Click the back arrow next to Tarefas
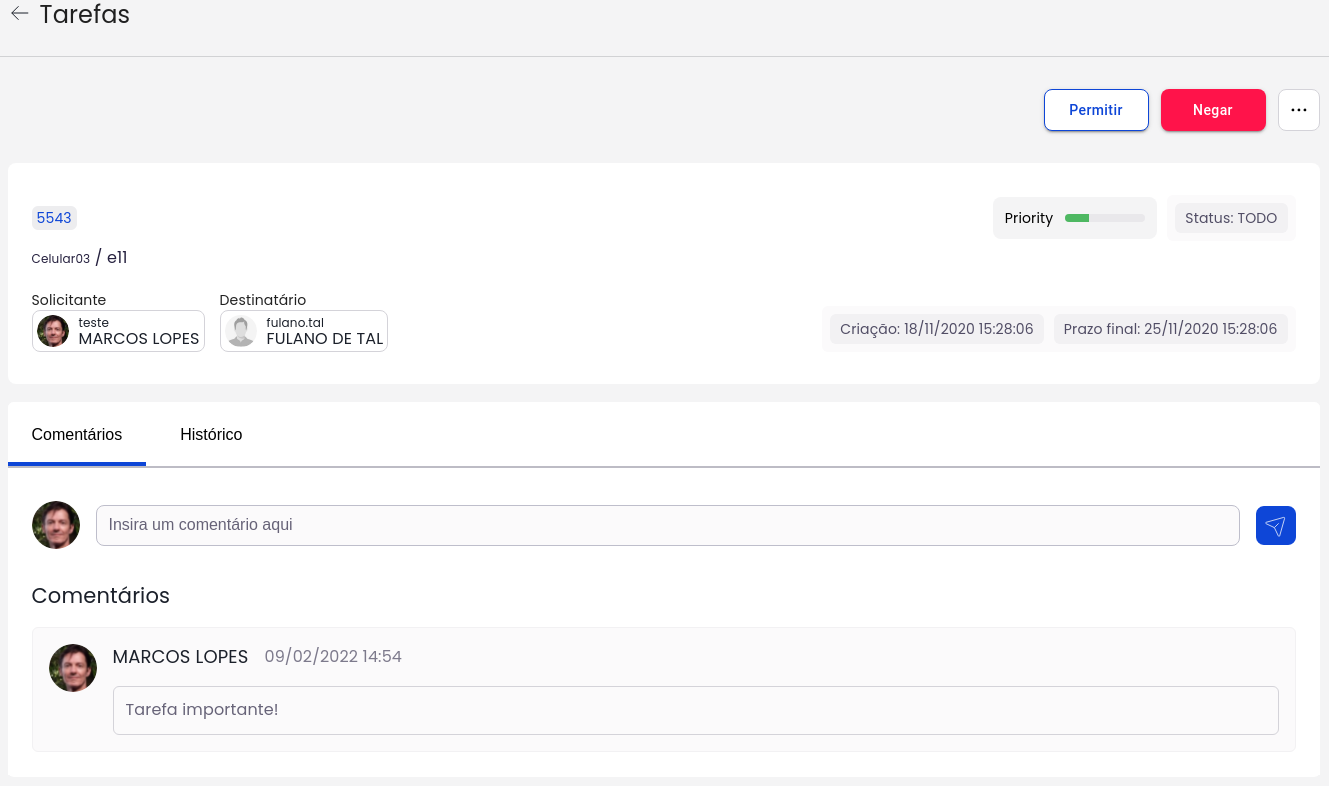 click(19, 14)
